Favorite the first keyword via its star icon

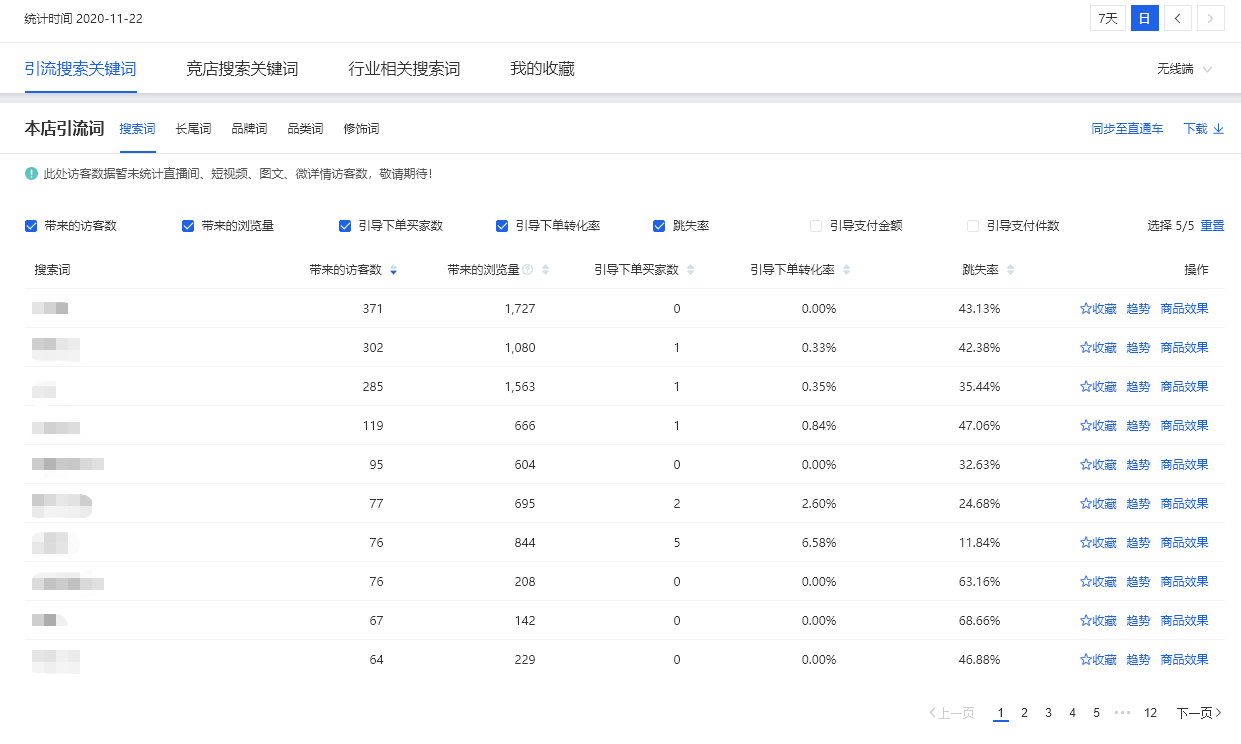click(1084, 308)
